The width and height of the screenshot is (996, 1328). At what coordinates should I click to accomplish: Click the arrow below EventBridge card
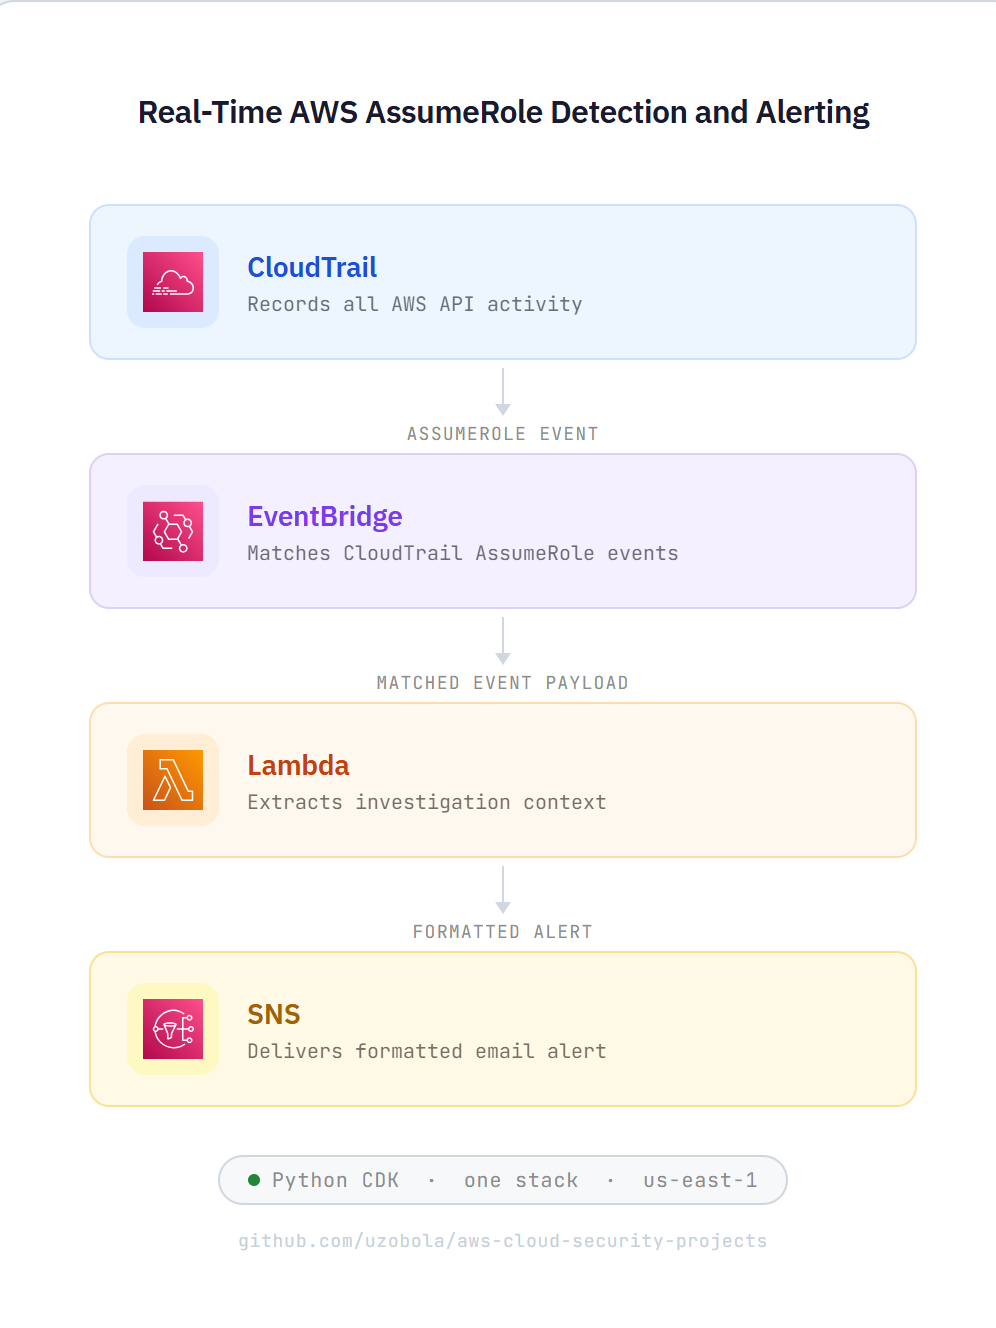[503, 640]
